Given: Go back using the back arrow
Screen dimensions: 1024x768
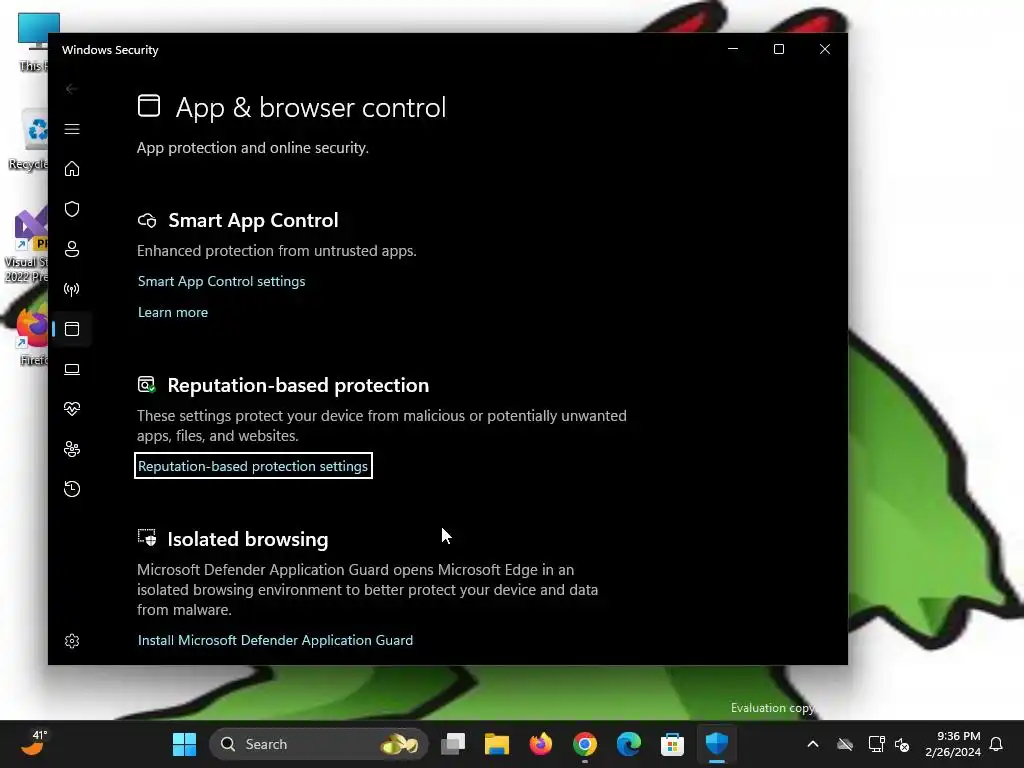Looking at the screenshot, I should coord(72,89).
